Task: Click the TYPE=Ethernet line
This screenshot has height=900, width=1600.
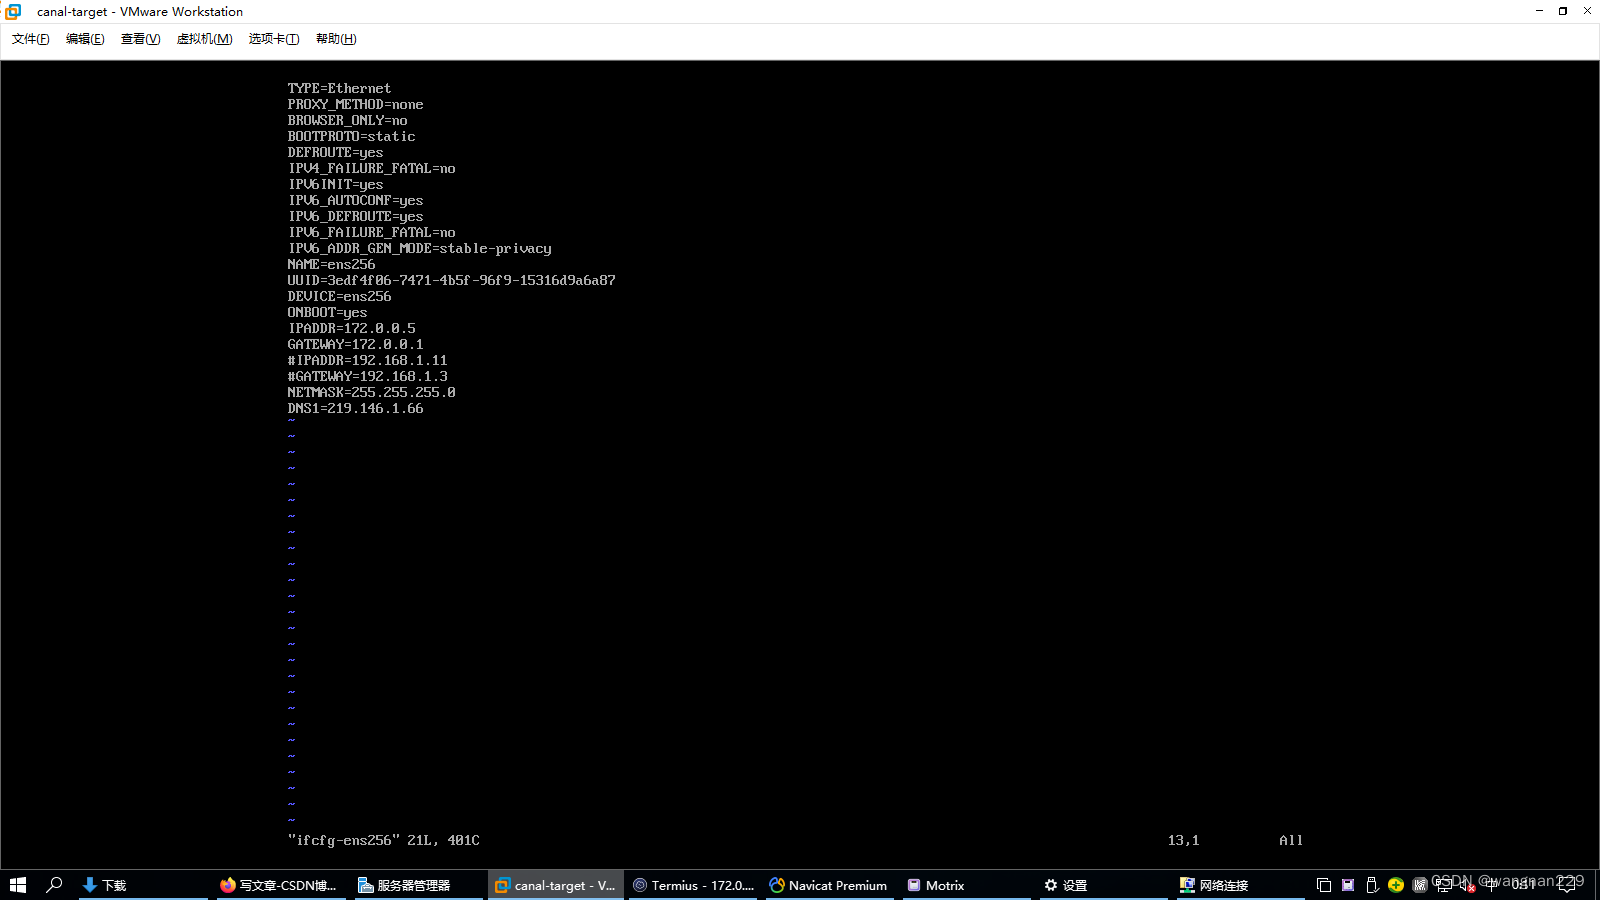Action: click(x=339, y=88)
